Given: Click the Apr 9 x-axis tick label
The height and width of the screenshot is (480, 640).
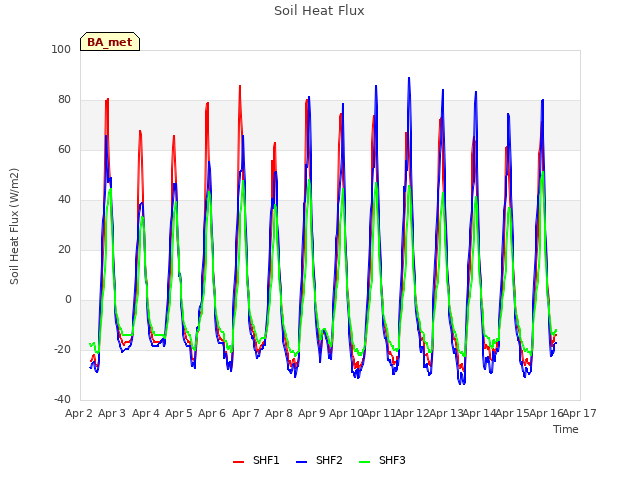Looking at the screenshot, I should pos(312,413).
